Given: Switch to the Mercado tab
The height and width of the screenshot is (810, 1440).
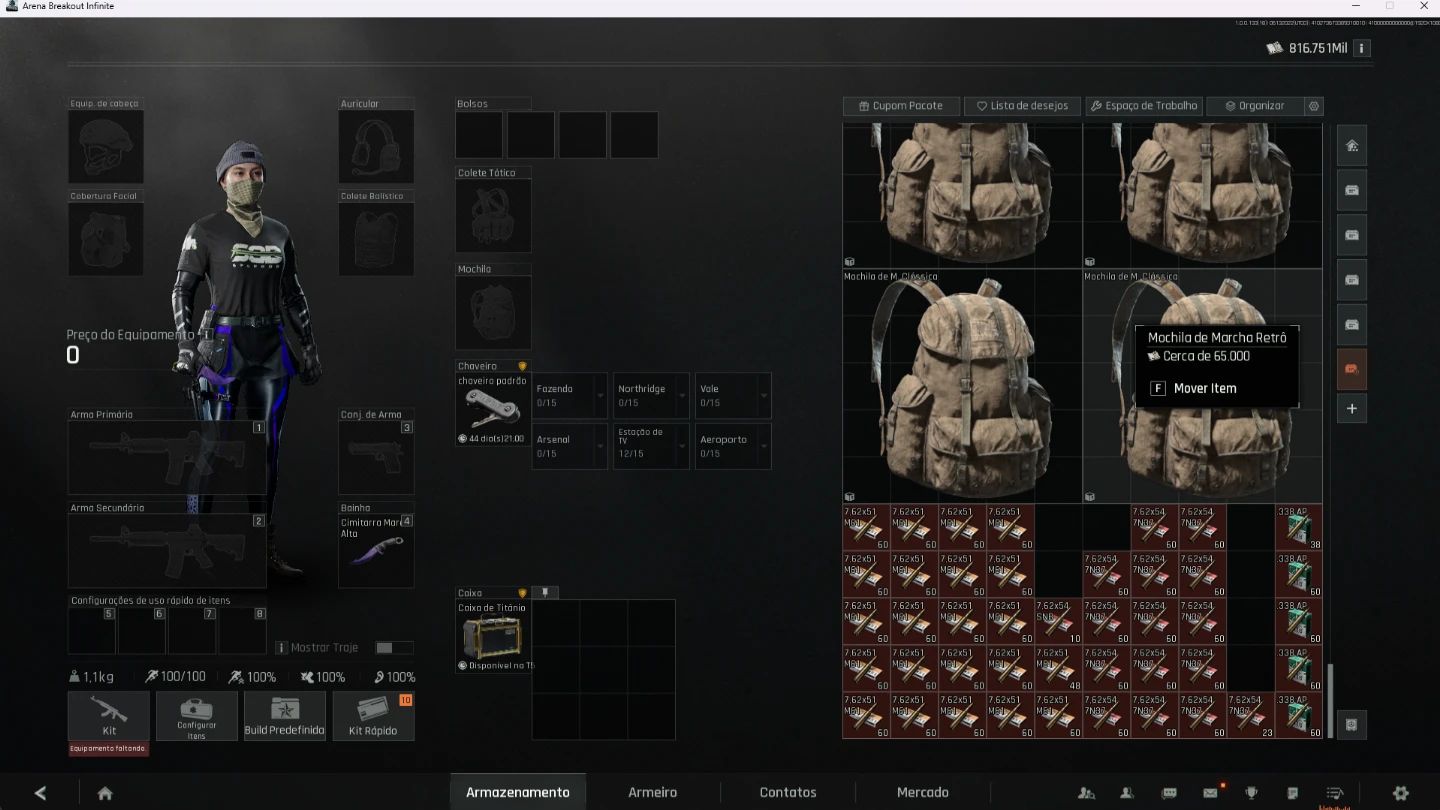Looking at the screenshot, I should click(x=922, y=792).
